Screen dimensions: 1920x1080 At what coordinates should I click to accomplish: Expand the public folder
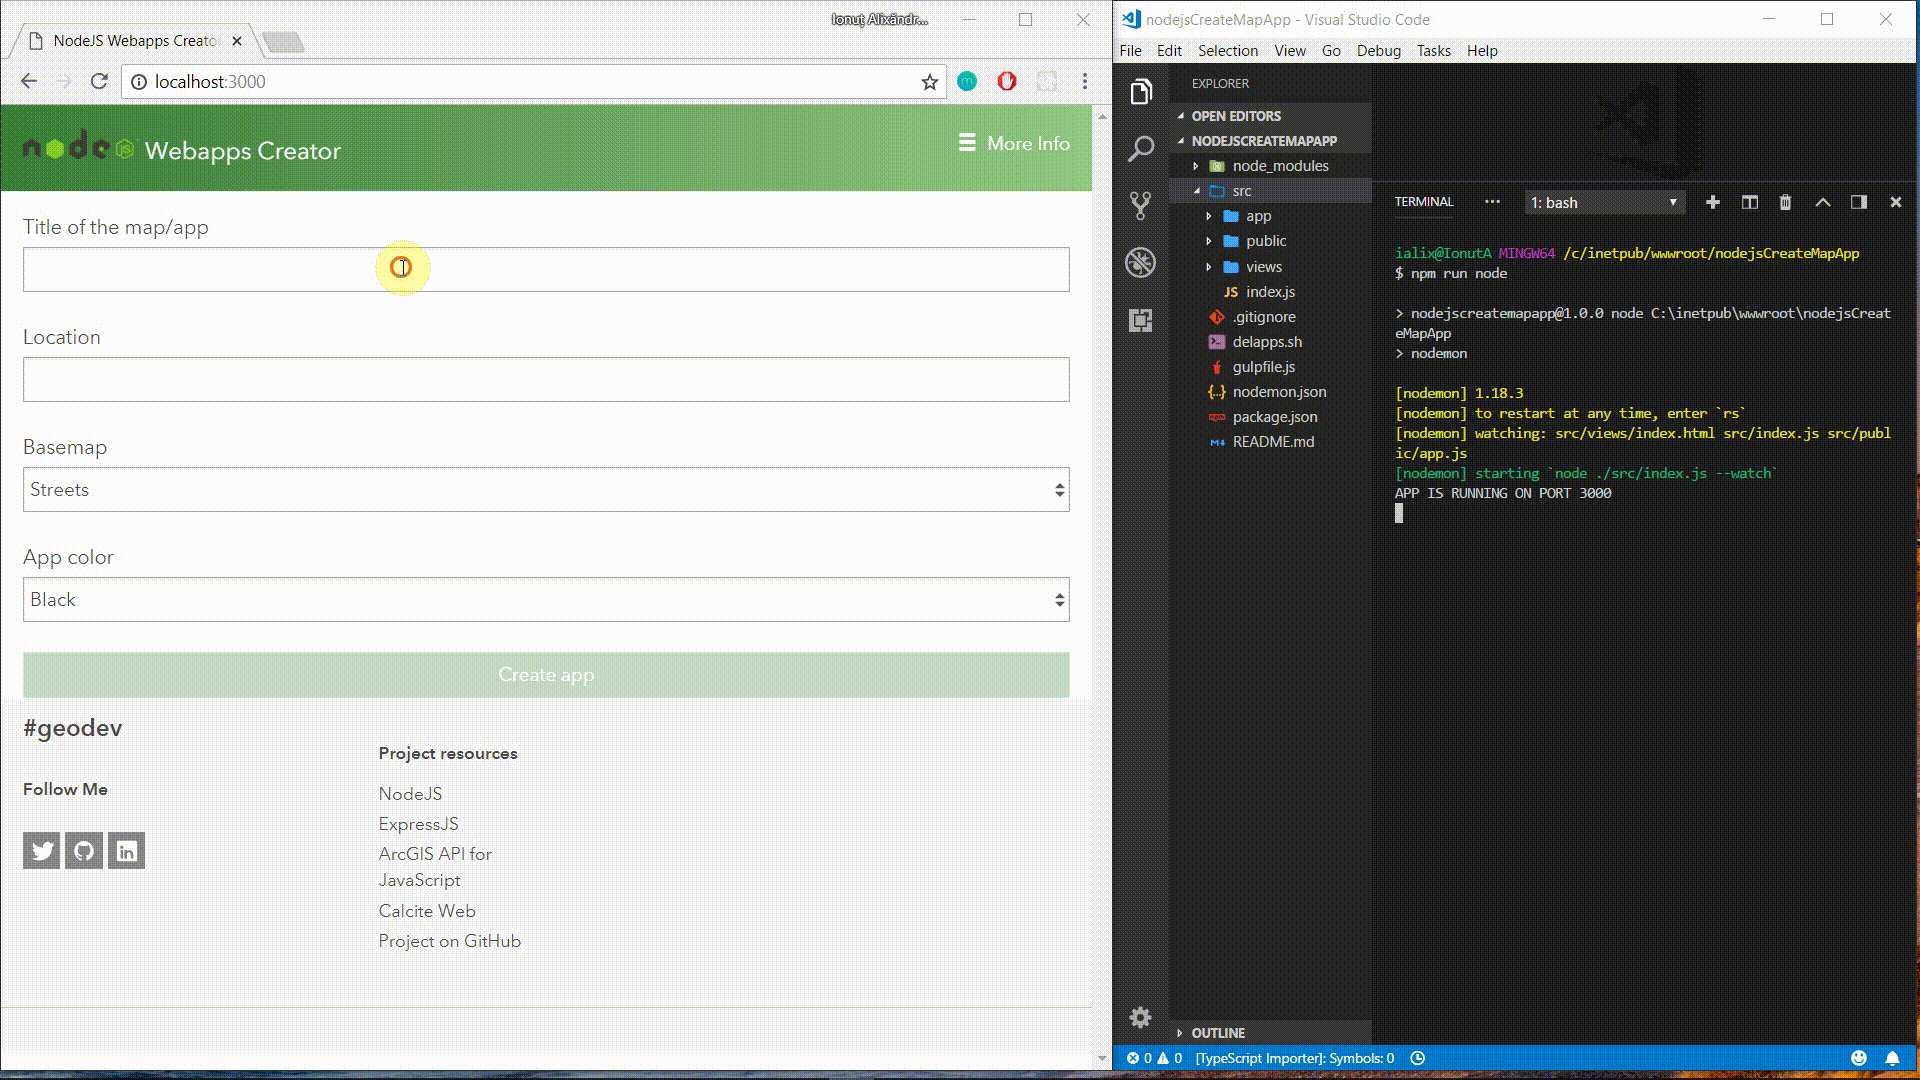pos(1270,241)
